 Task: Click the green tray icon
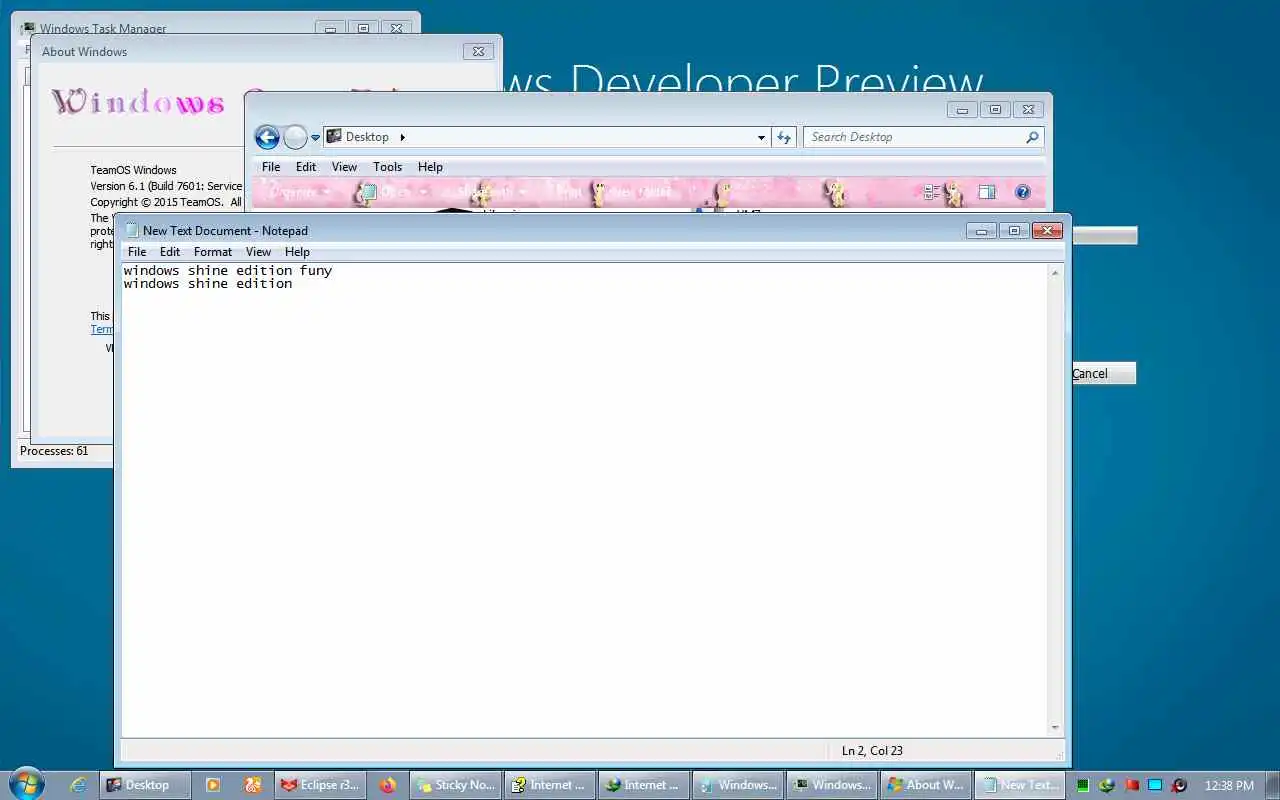1083,786
